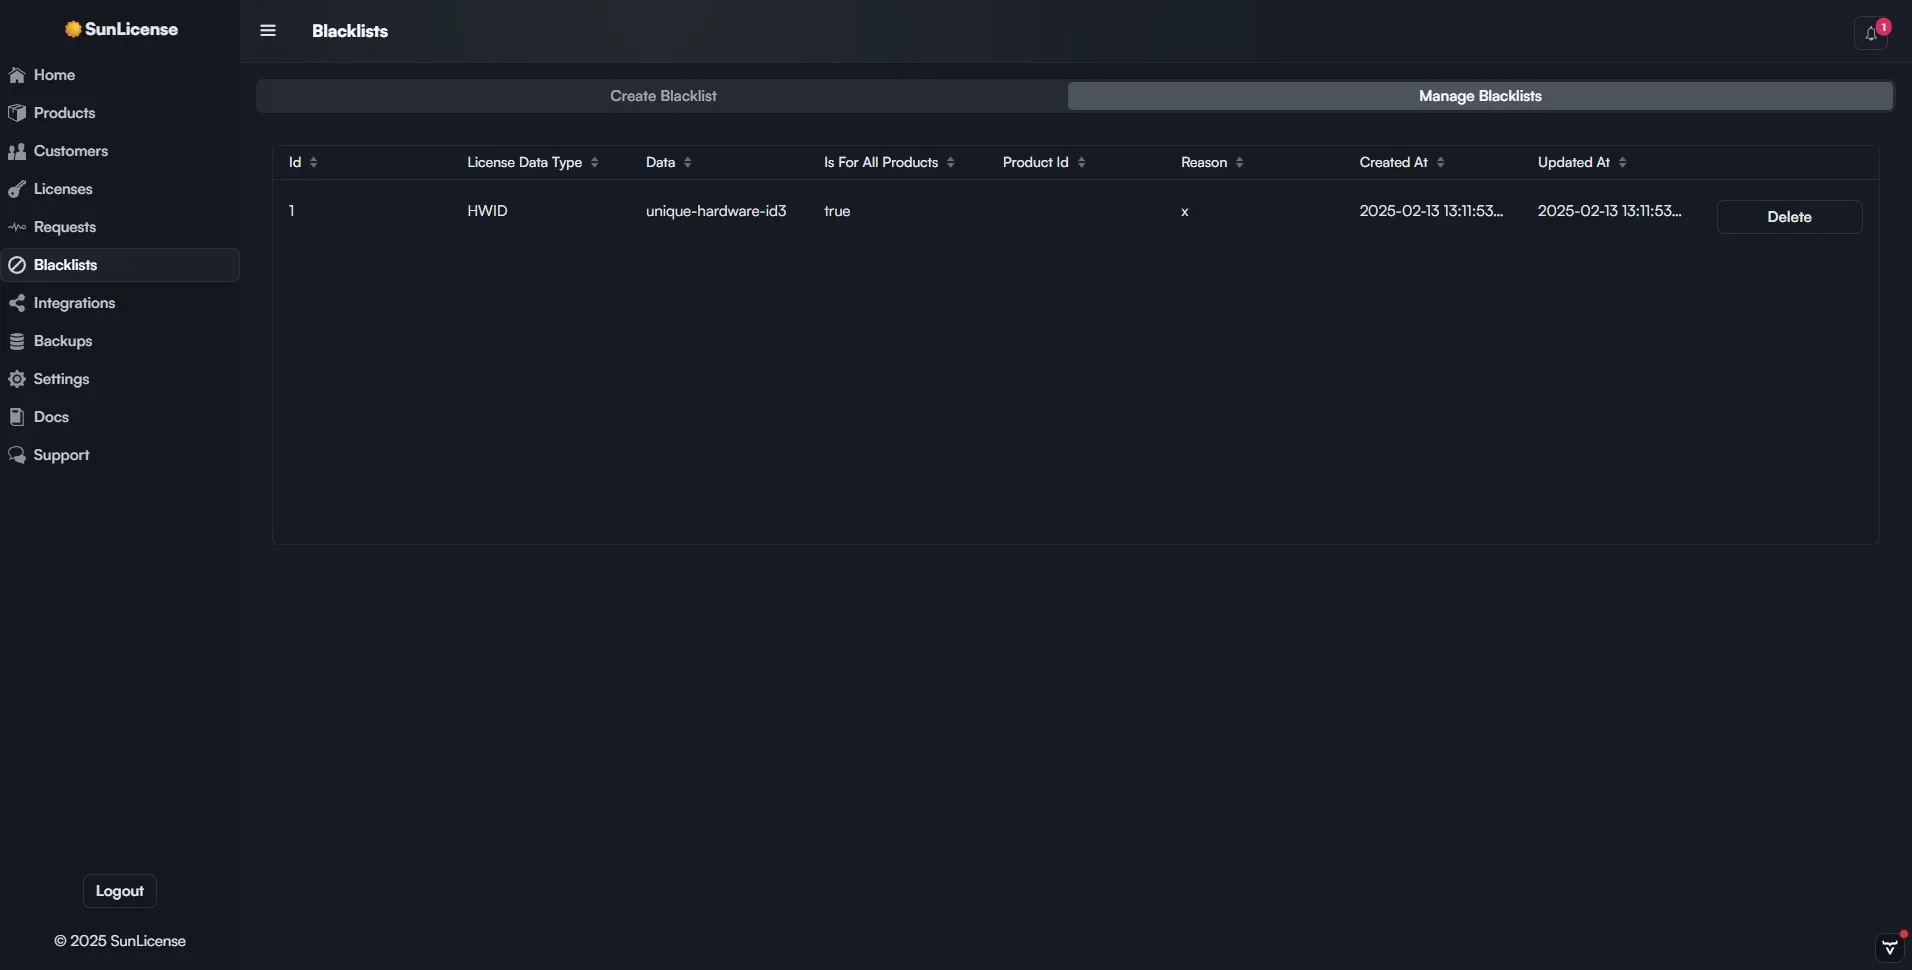Click the Backups database icon
This screenshot has width=1912, height=970.
coord(17,341)
